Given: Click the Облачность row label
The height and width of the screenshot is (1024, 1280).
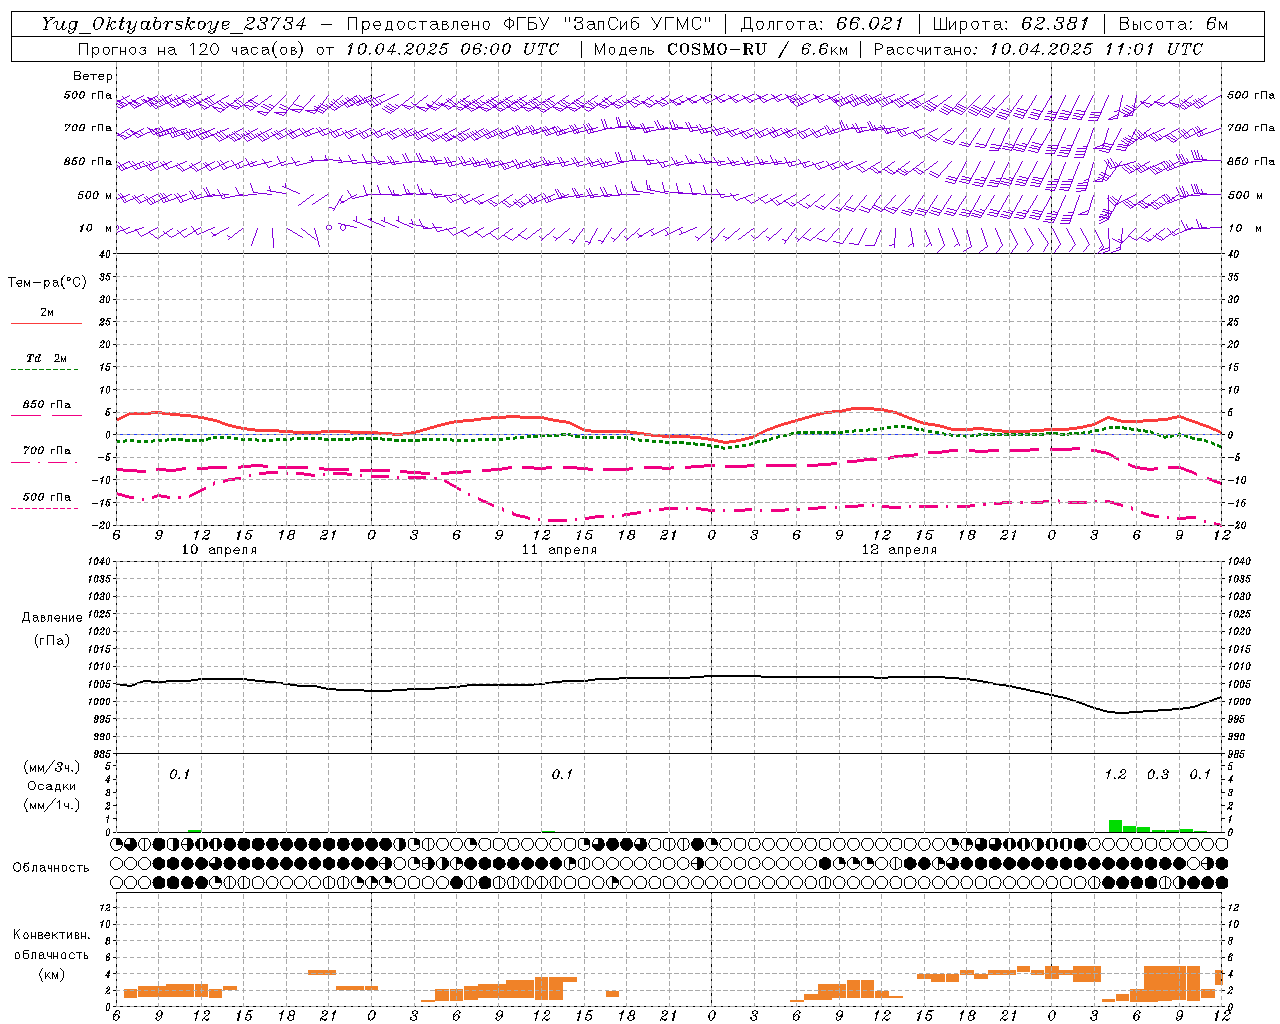Looking at the screenshot, I should coord(51,867).
